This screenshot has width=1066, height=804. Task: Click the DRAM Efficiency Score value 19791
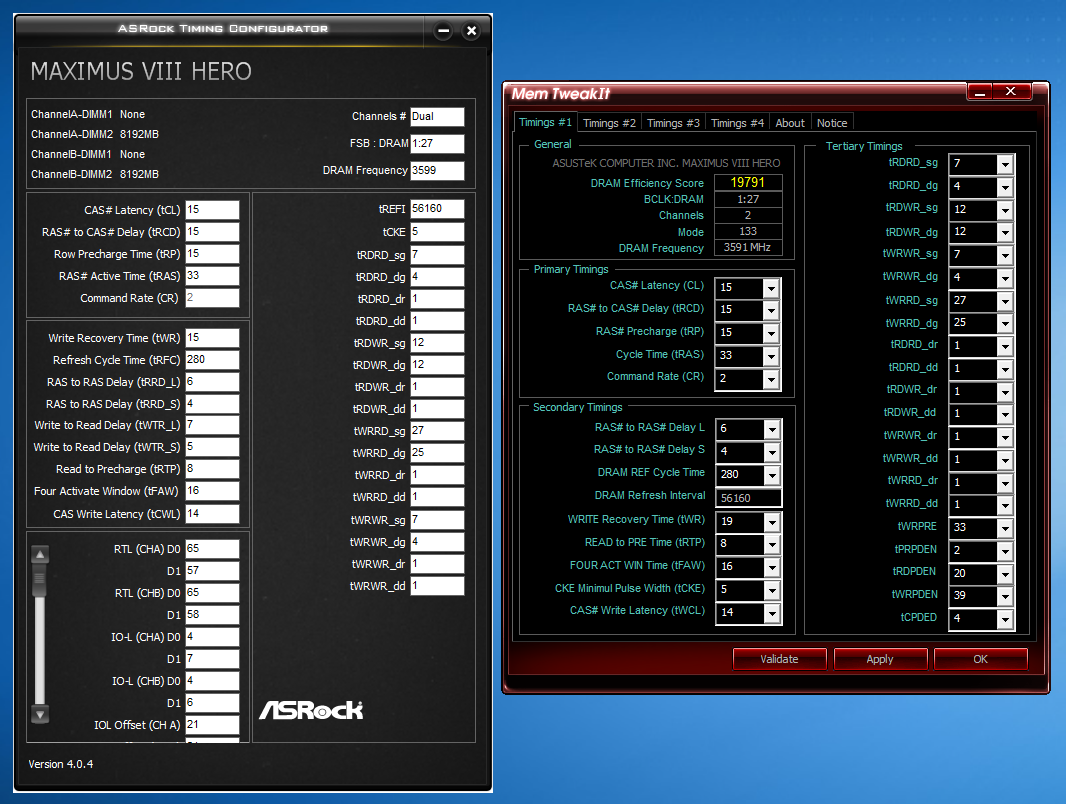[748, 182]
